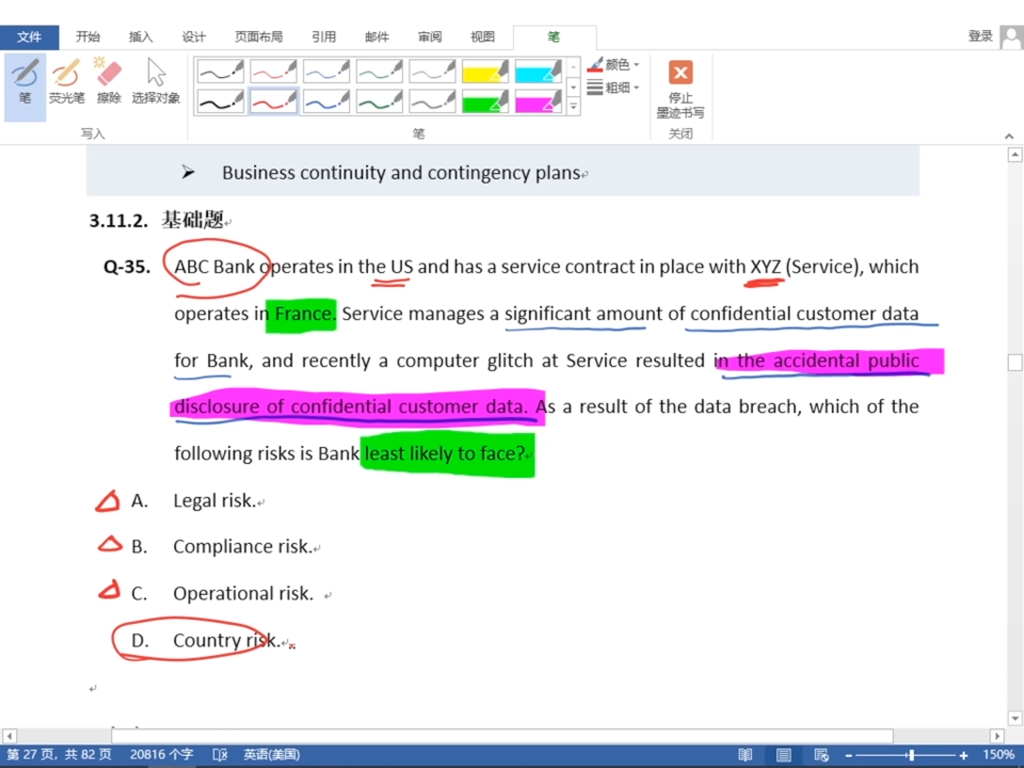Pick the thick green pen style
This screenshot has width=1024, height=768.
click(379, 101)
